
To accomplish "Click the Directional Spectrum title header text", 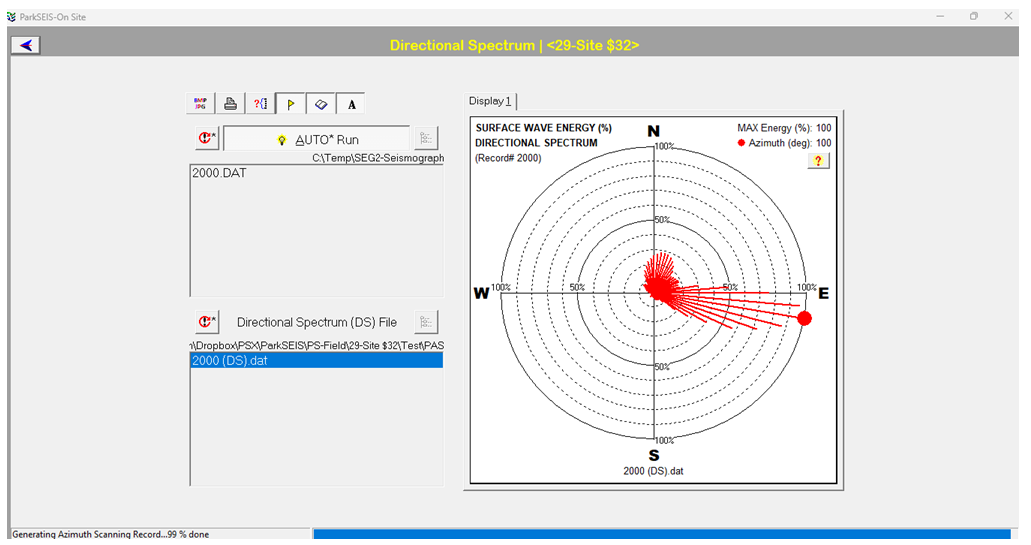I will [514, 45].
